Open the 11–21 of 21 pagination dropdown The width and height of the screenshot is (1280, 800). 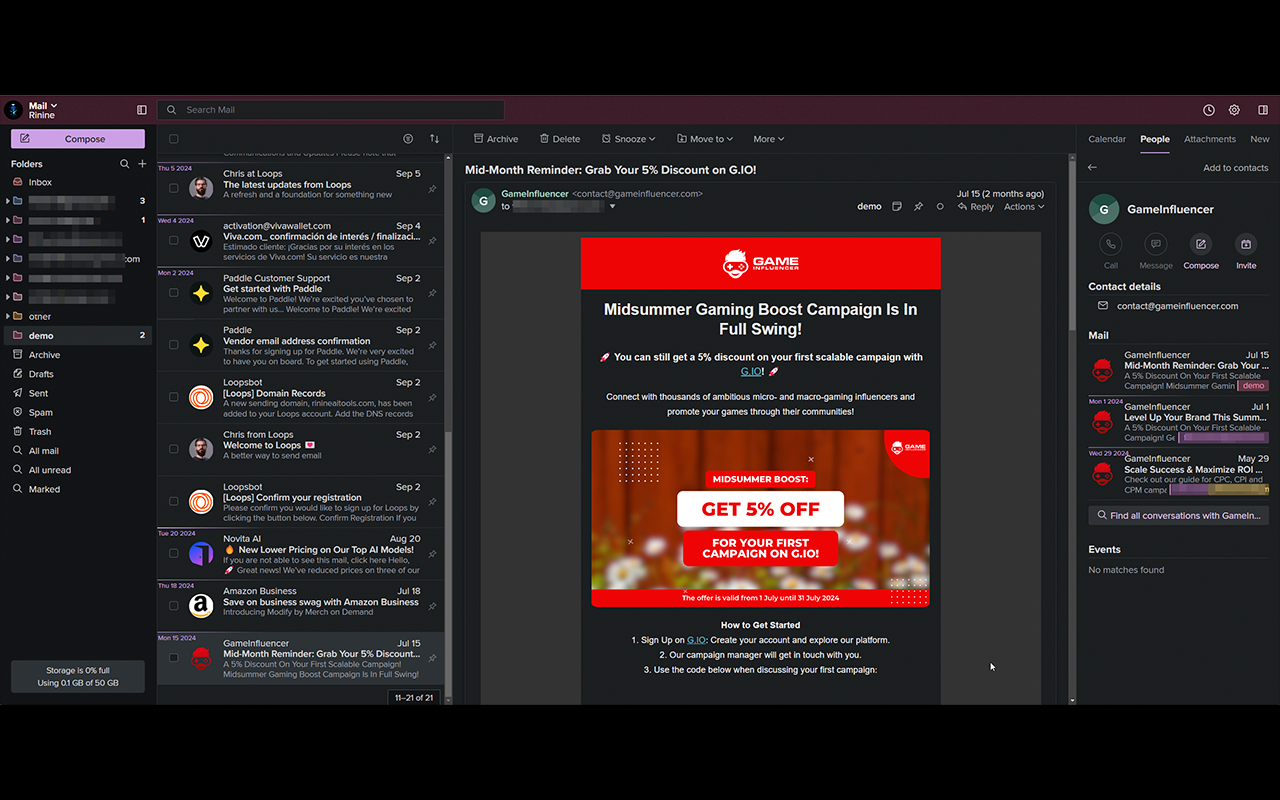coord(414,697)
